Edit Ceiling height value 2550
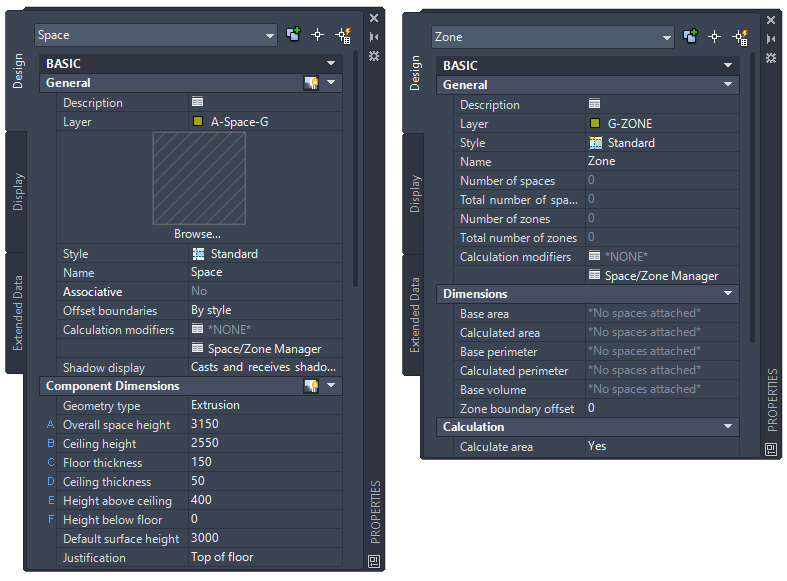 pos(266,444)
